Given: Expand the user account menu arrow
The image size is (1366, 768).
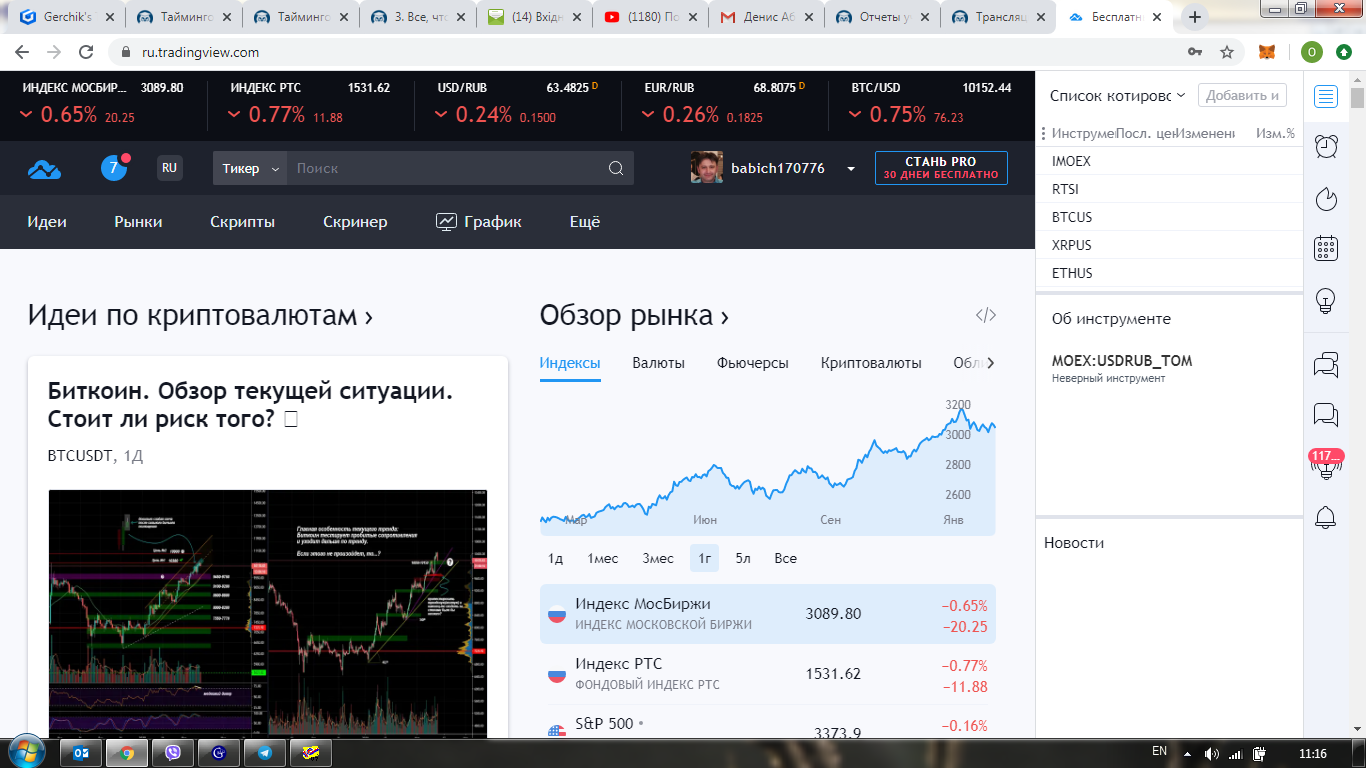Looking at the screenshot, I should 851,169.
